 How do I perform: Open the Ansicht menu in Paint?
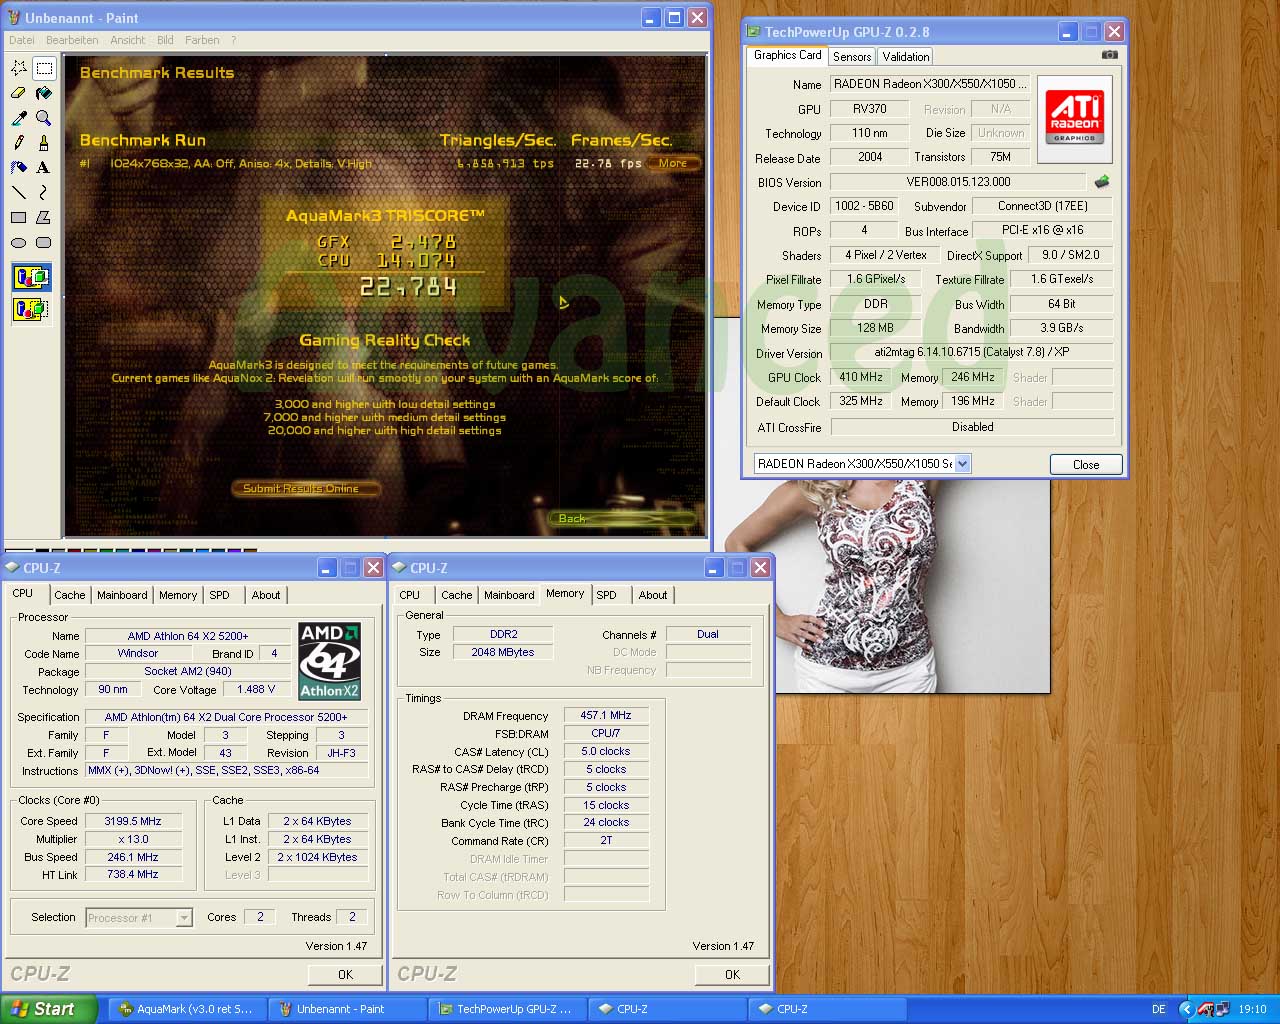[128, 40]
